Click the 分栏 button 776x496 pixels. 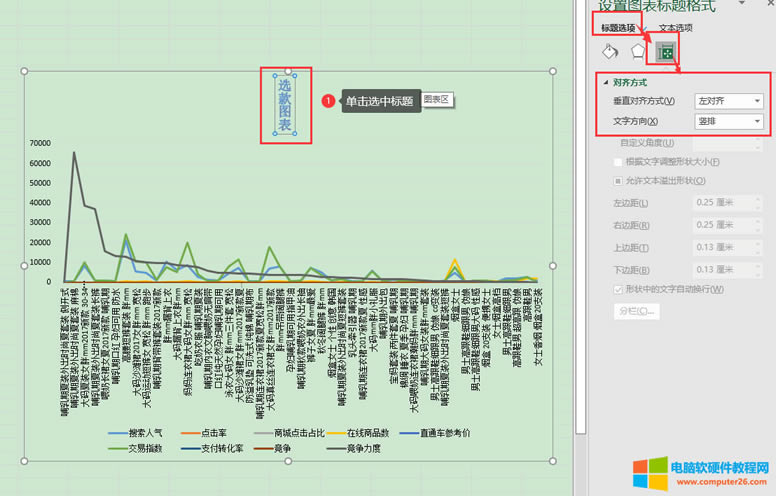coord(638,311)
